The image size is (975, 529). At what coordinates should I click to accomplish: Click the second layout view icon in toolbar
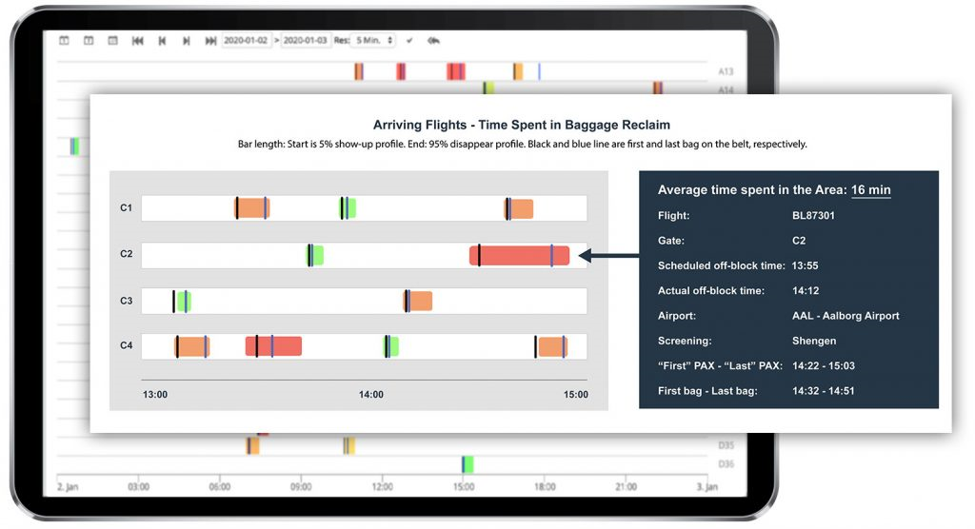(88, 41)
